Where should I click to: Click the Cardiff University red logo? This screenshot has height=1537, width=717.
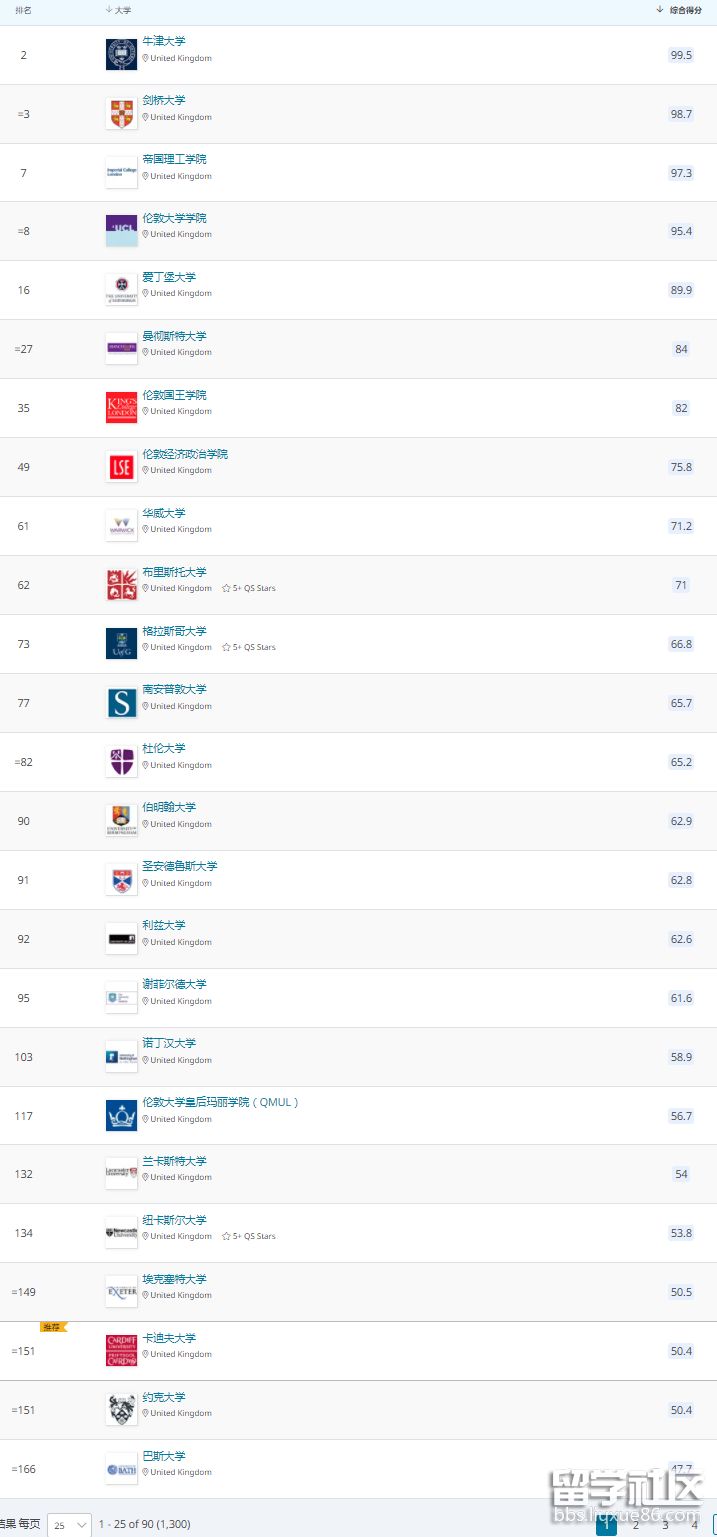point(121,1351)
